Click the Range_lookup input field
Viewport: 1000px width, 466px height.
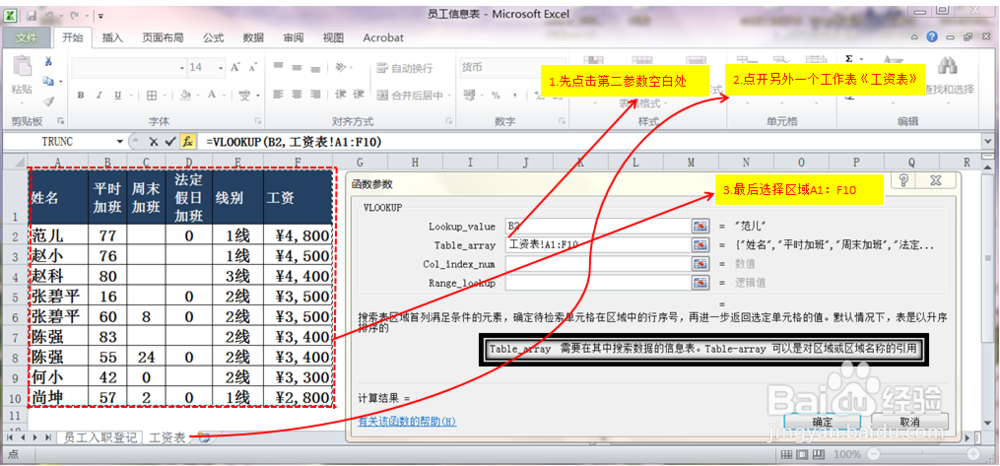[598, 282]
